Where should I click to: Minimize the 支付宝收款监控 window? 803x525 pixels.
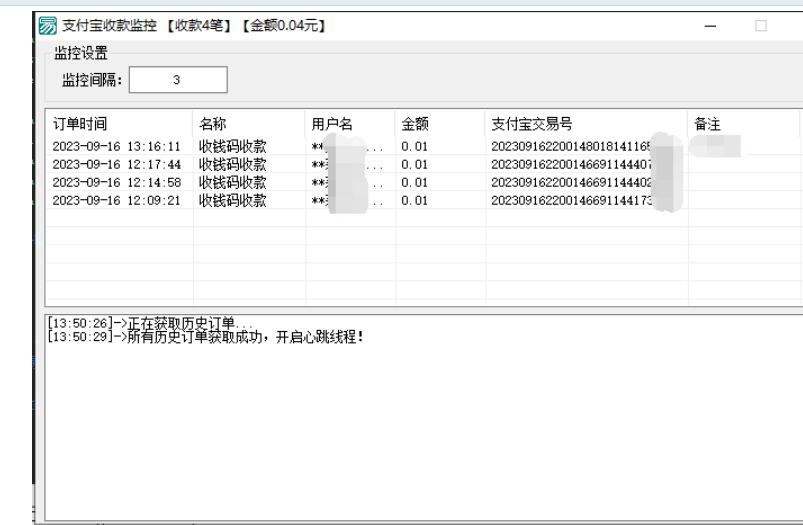[710, 26]
